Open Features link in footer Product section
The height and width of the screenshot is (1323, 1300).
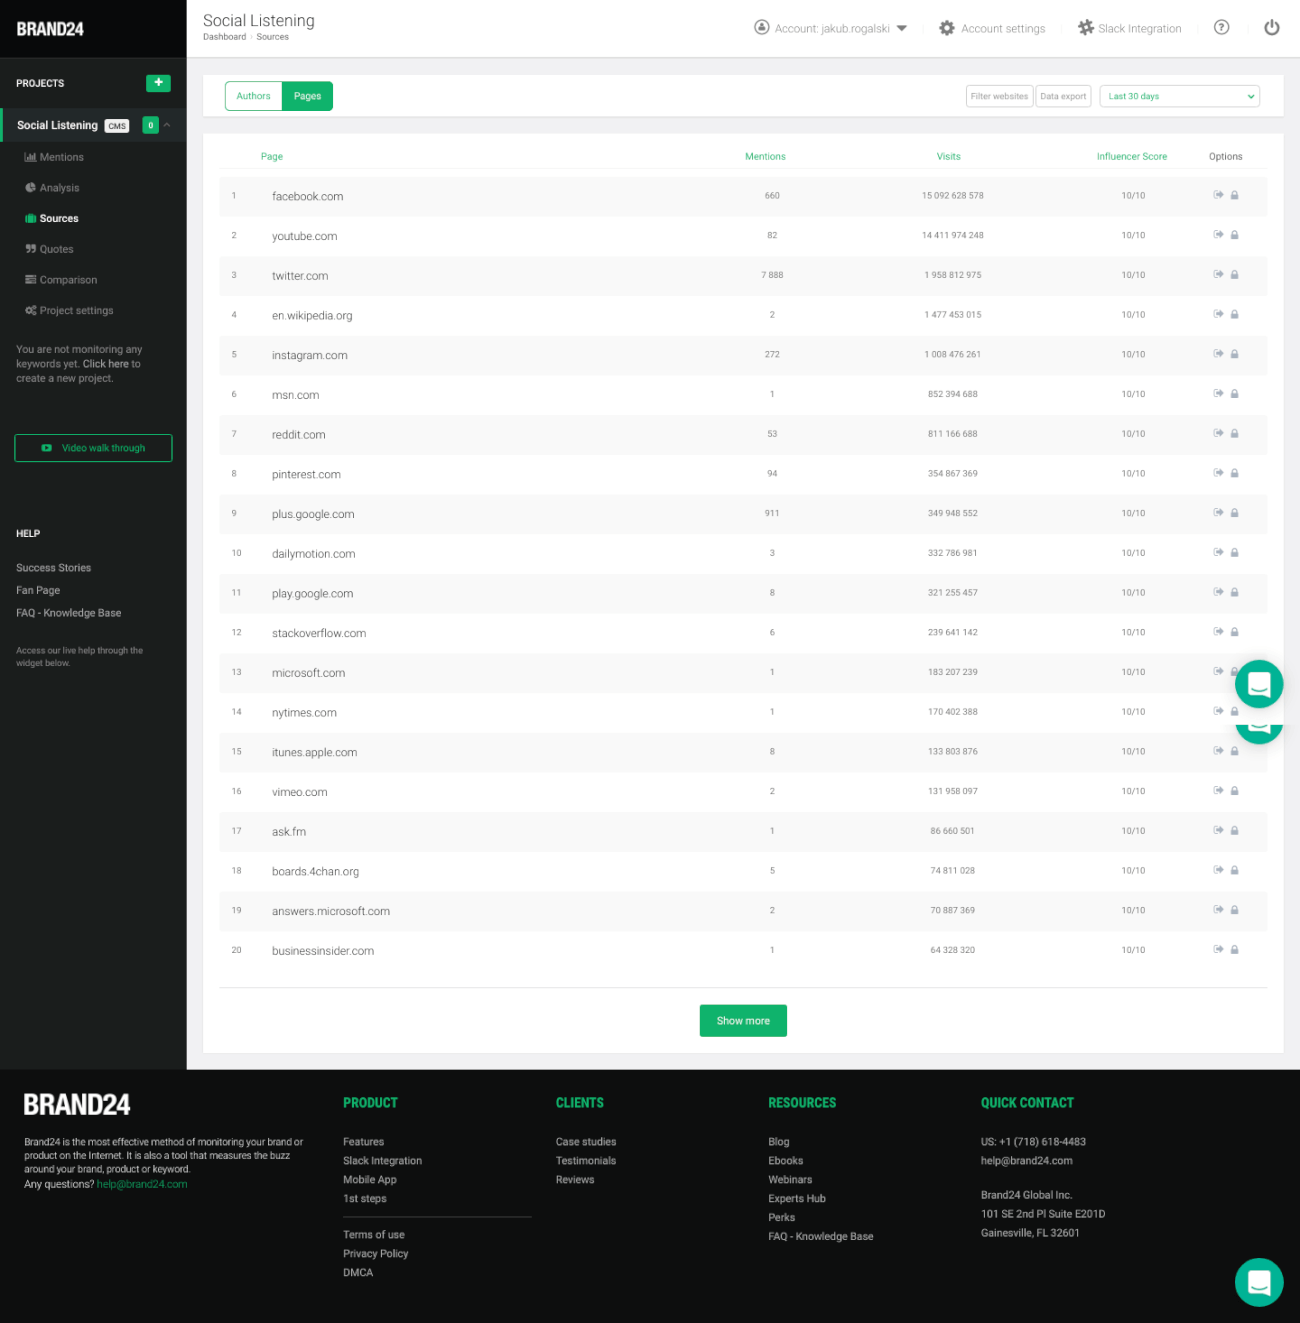pos(363,1142)
